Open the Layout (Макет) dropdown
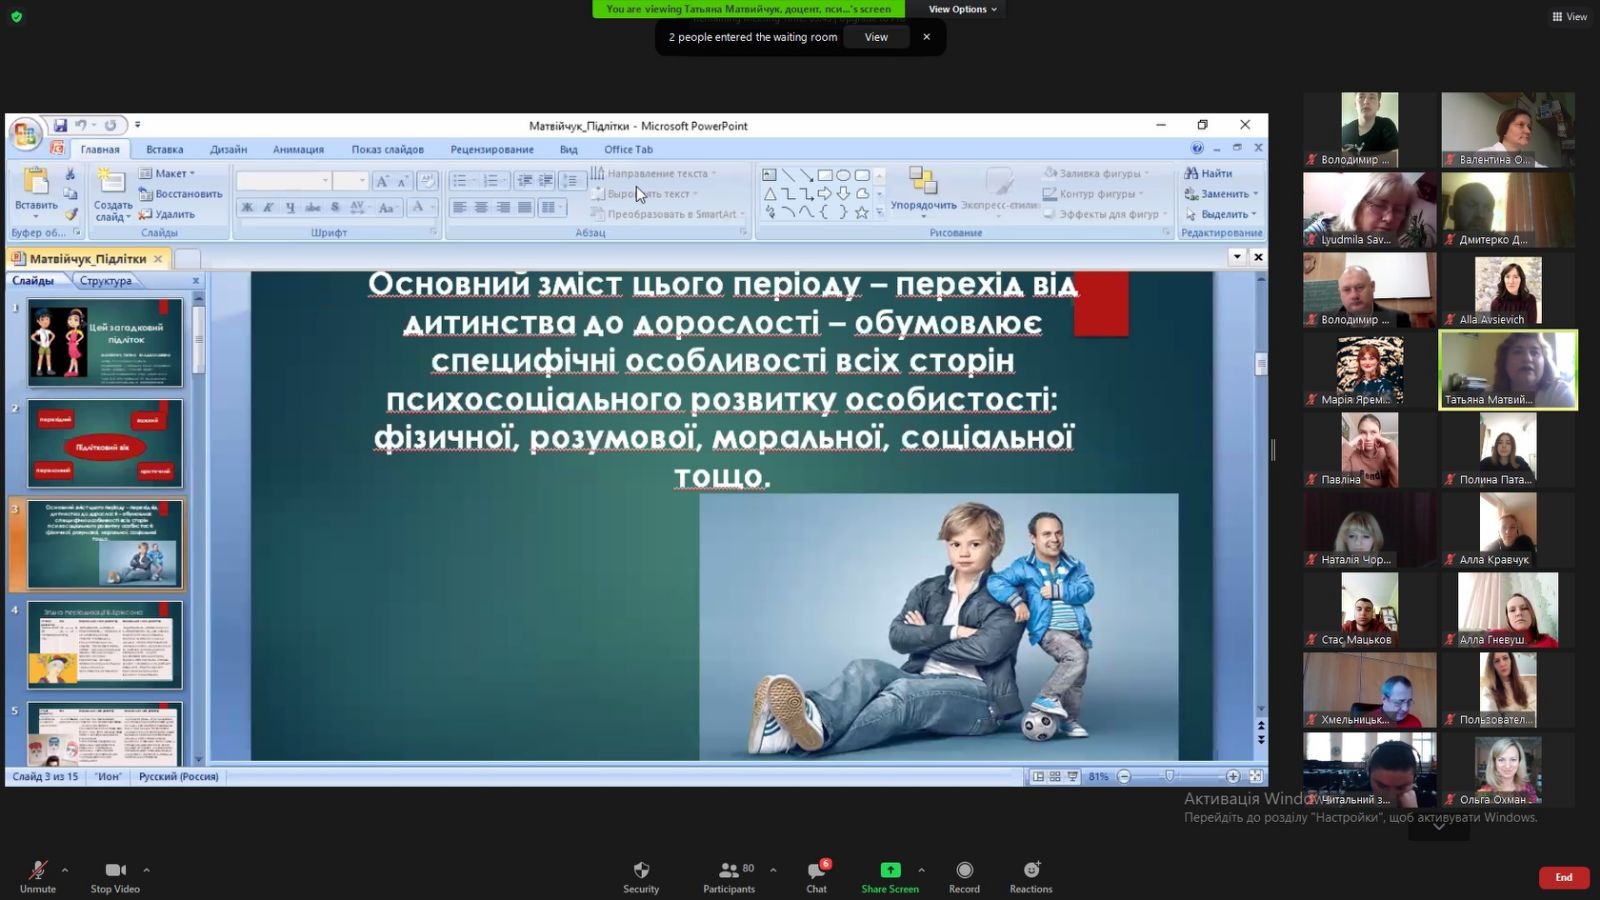The width and height of the screenshot is (1600, 900). (x=167, y=173)
